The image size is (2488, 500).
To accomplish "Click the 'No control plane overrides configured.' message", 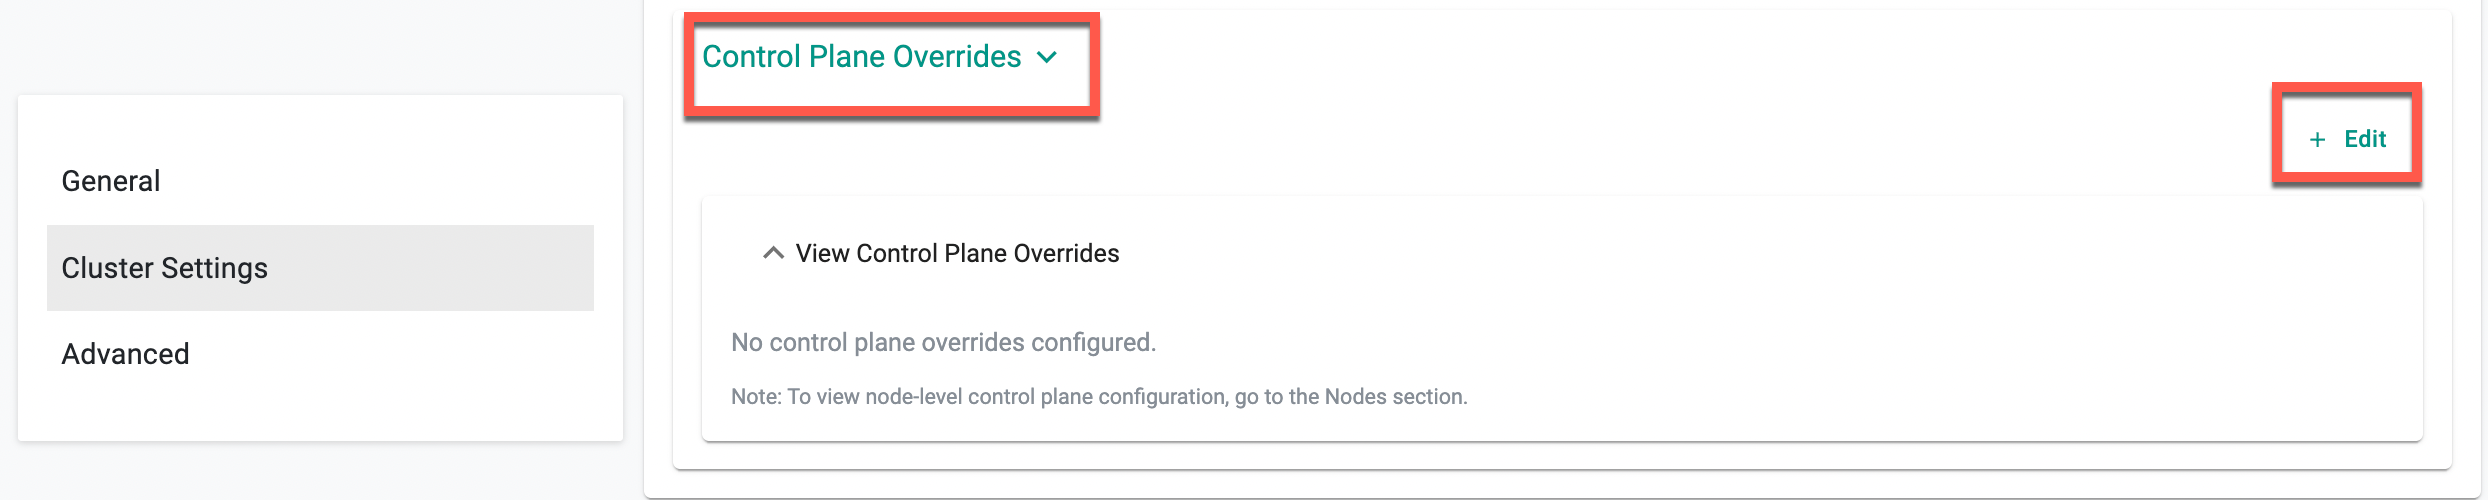I will 943,343.
